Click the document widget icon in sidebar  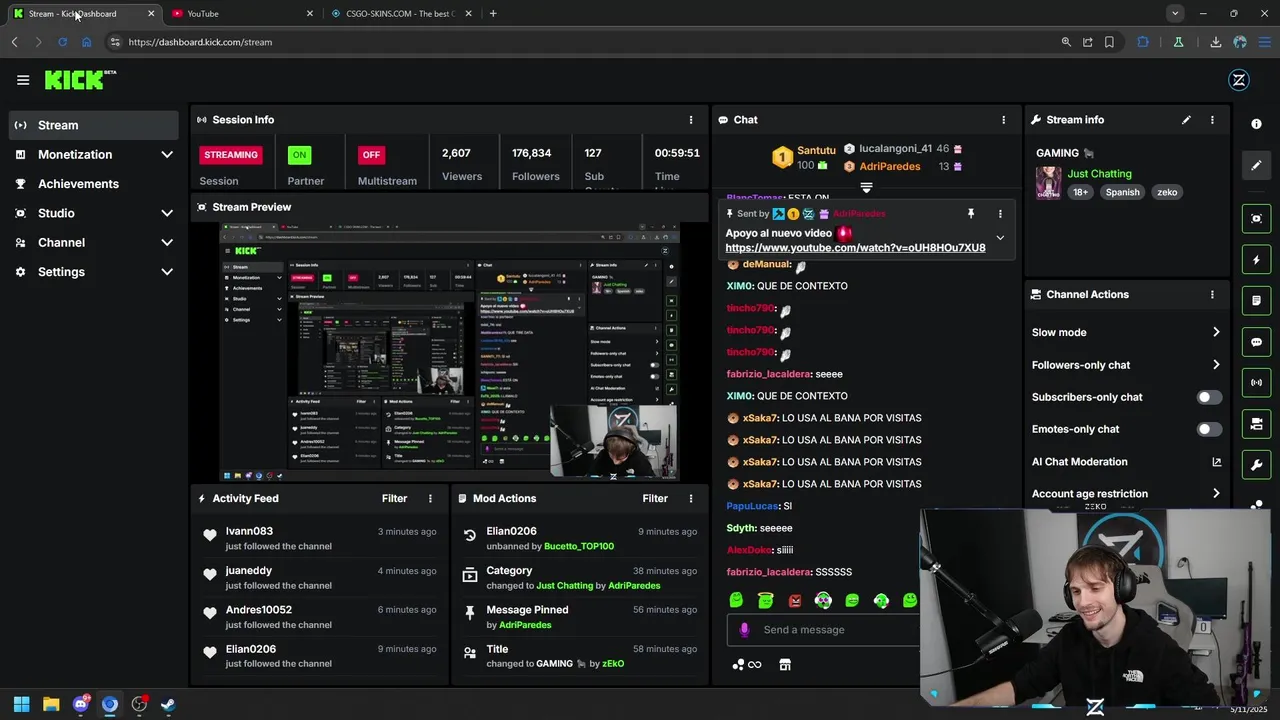(1257, 301)
